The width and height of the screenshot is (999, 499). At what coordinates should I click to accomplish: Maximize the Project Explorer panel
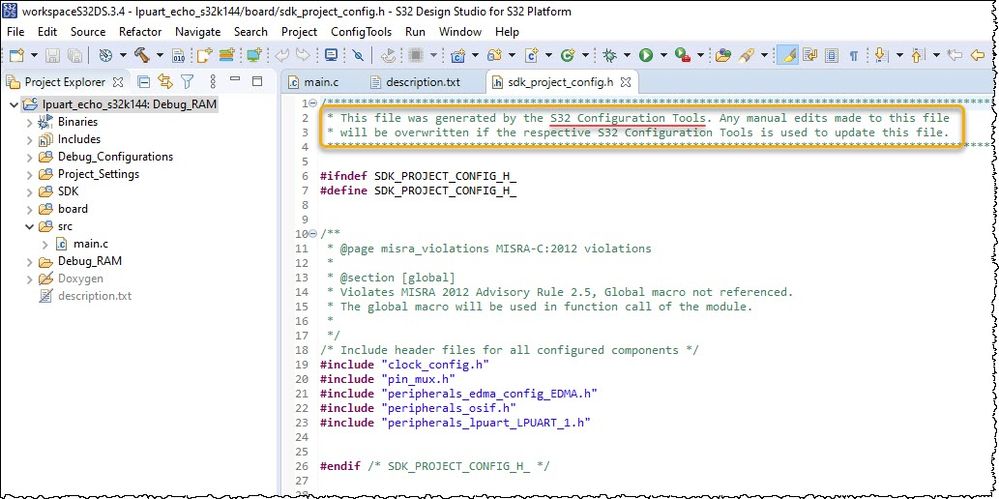(257, 81)
